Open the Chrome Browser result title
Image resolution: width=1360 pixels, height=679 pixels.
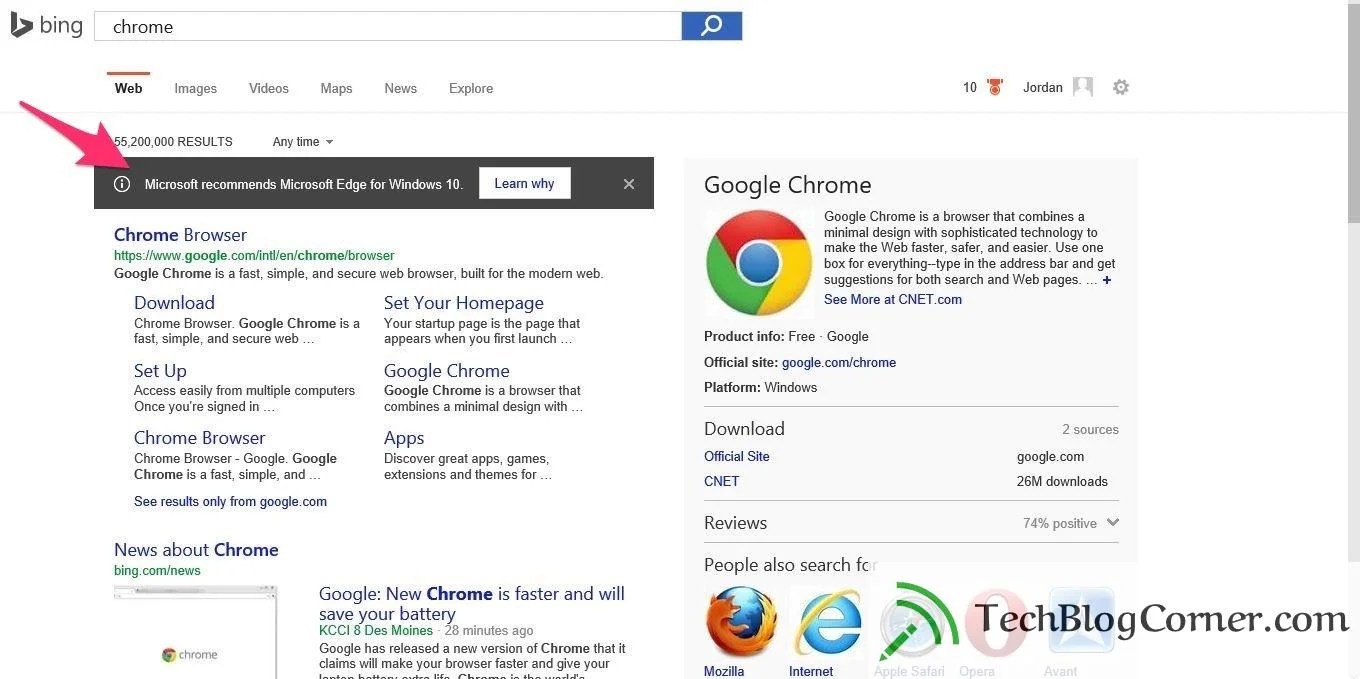tap(180, 235)
